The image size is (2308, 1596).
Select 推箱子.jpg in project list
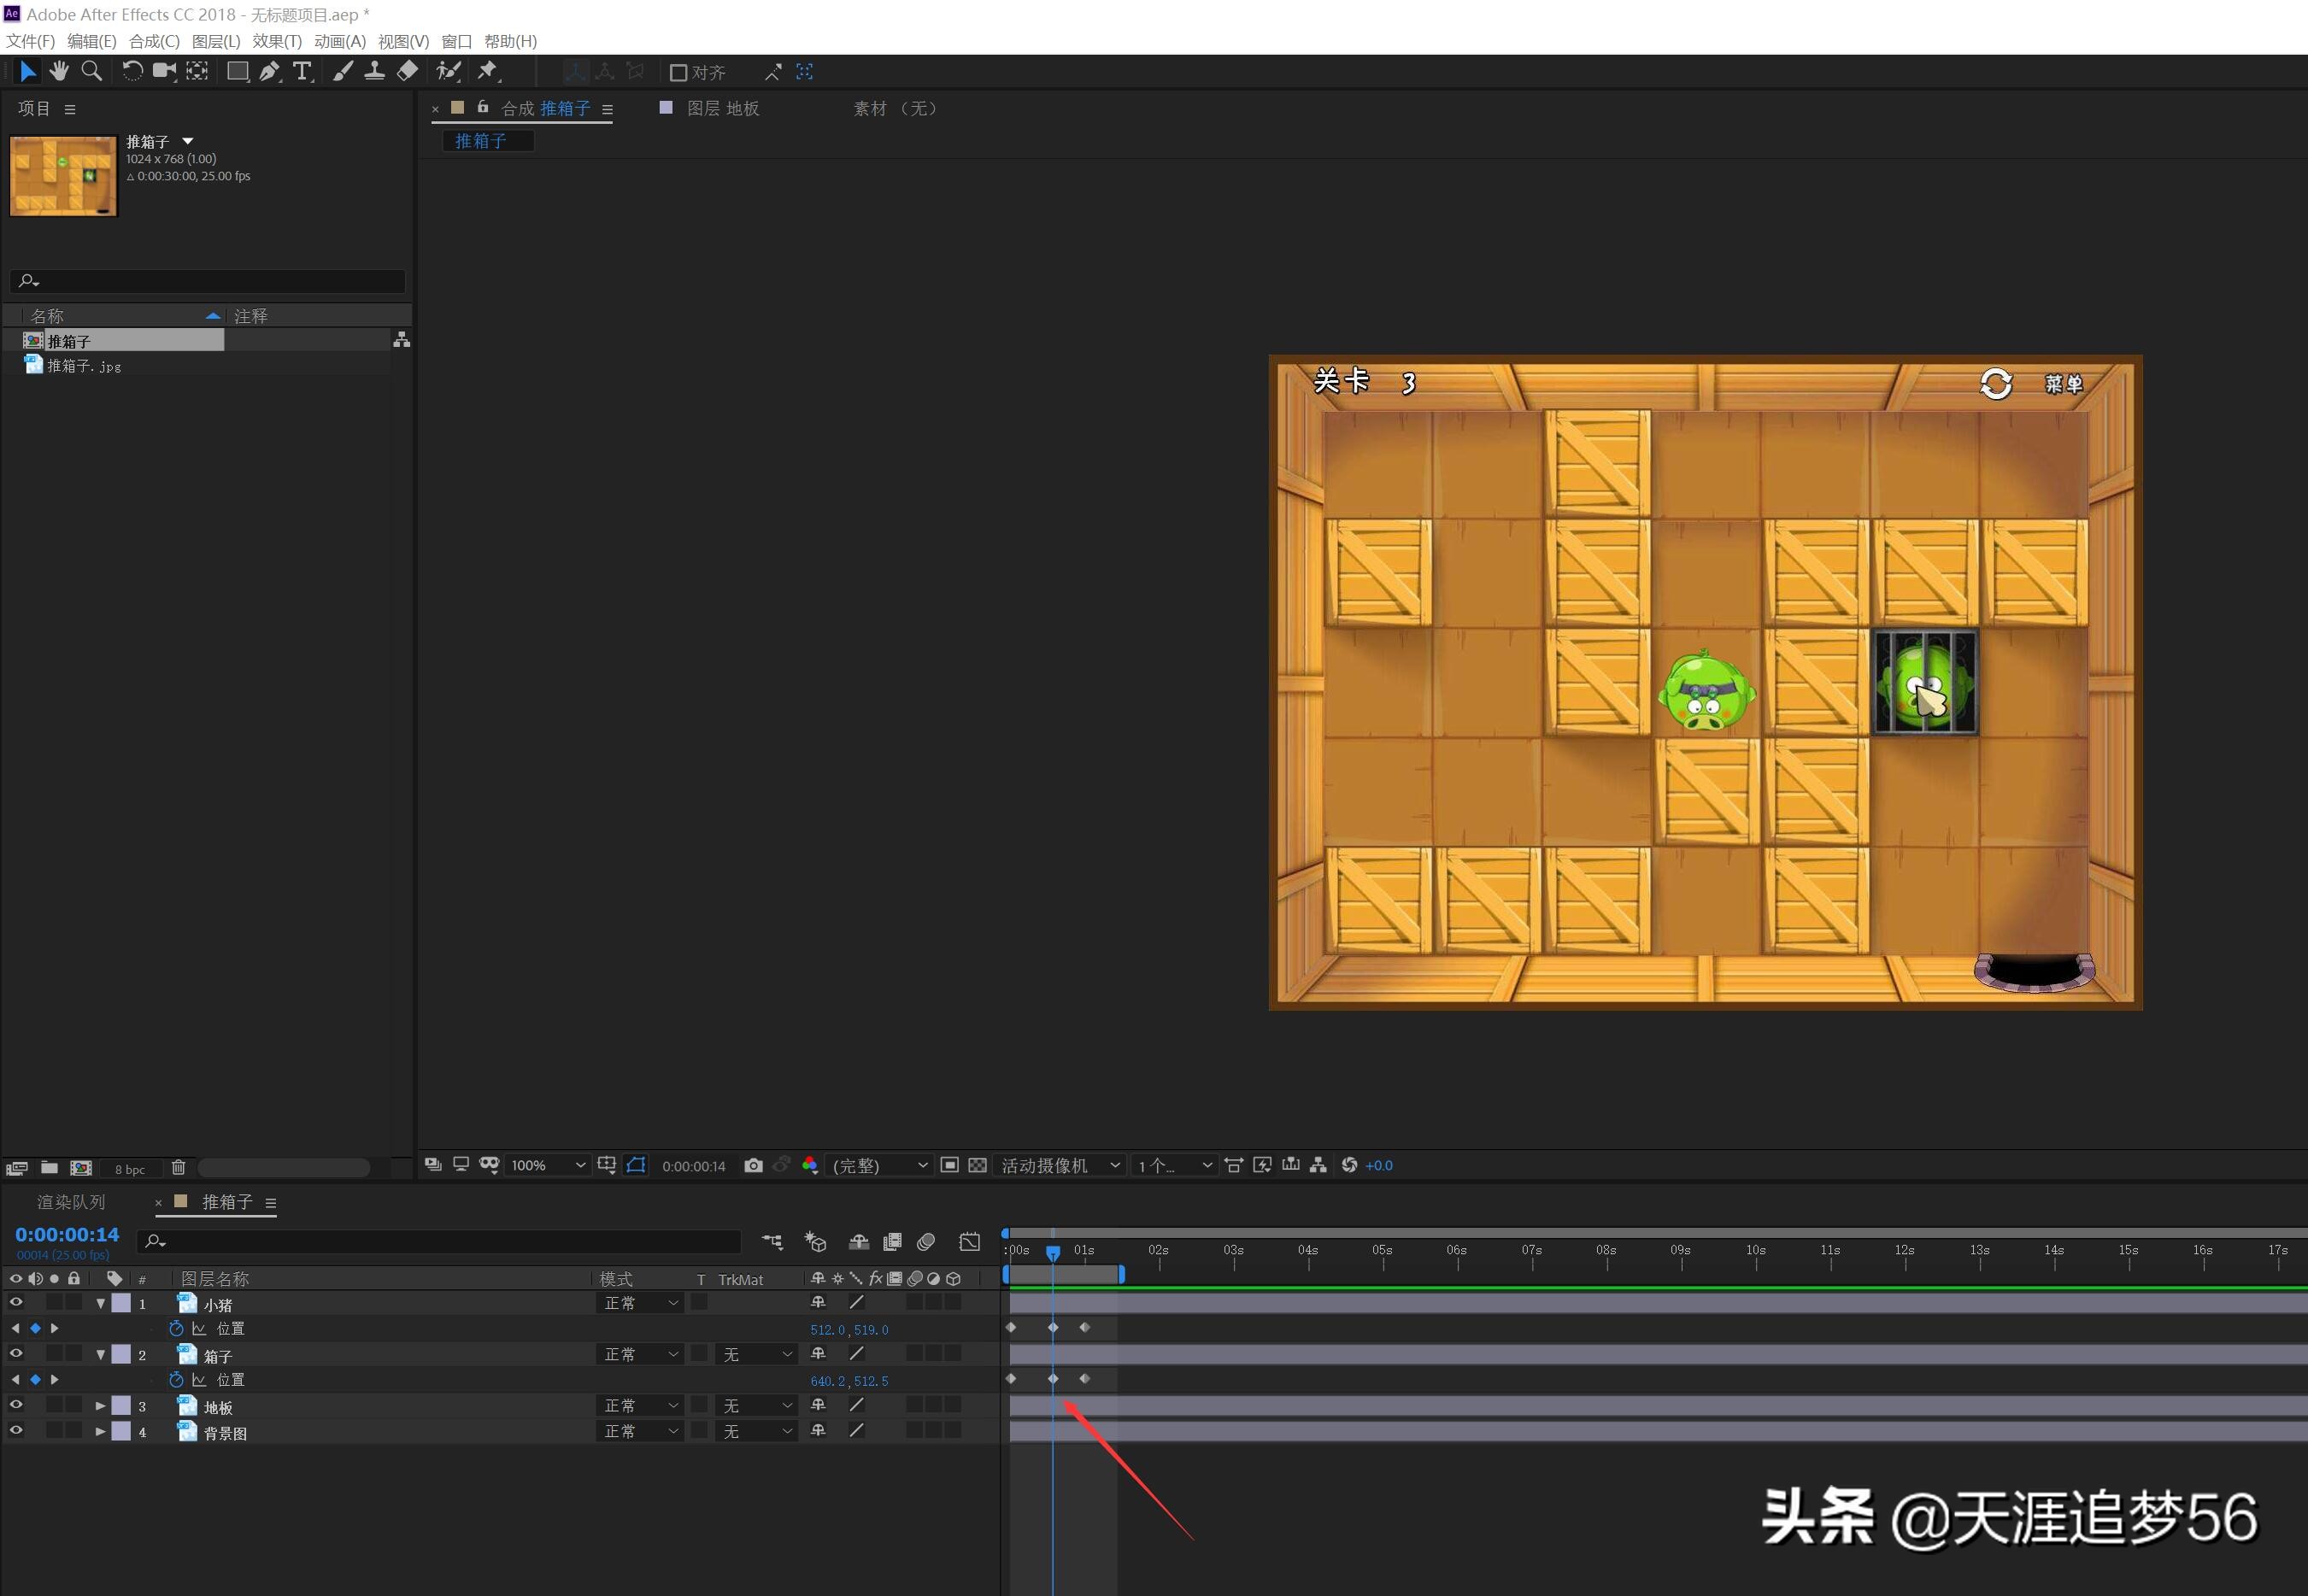coord(84,366)
